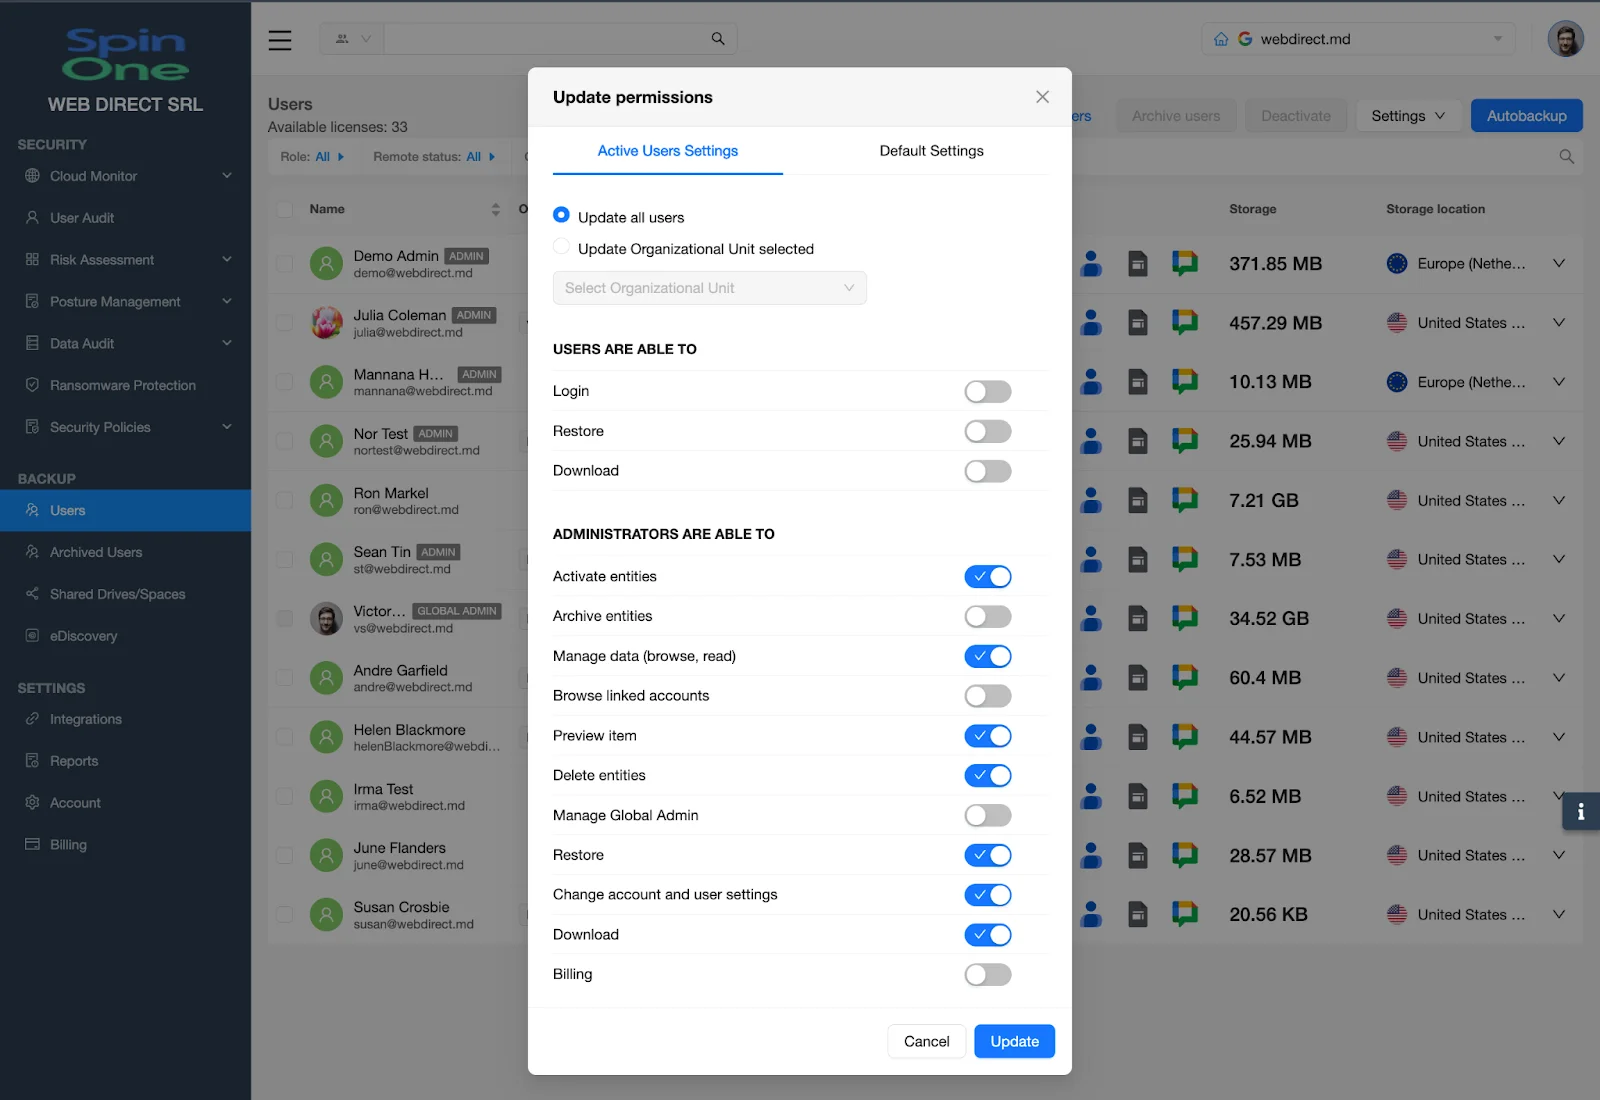Expand the Settings dropdown in the toolbar
Screen dimensions: 1600x1100
click(x=1407, y=115)
